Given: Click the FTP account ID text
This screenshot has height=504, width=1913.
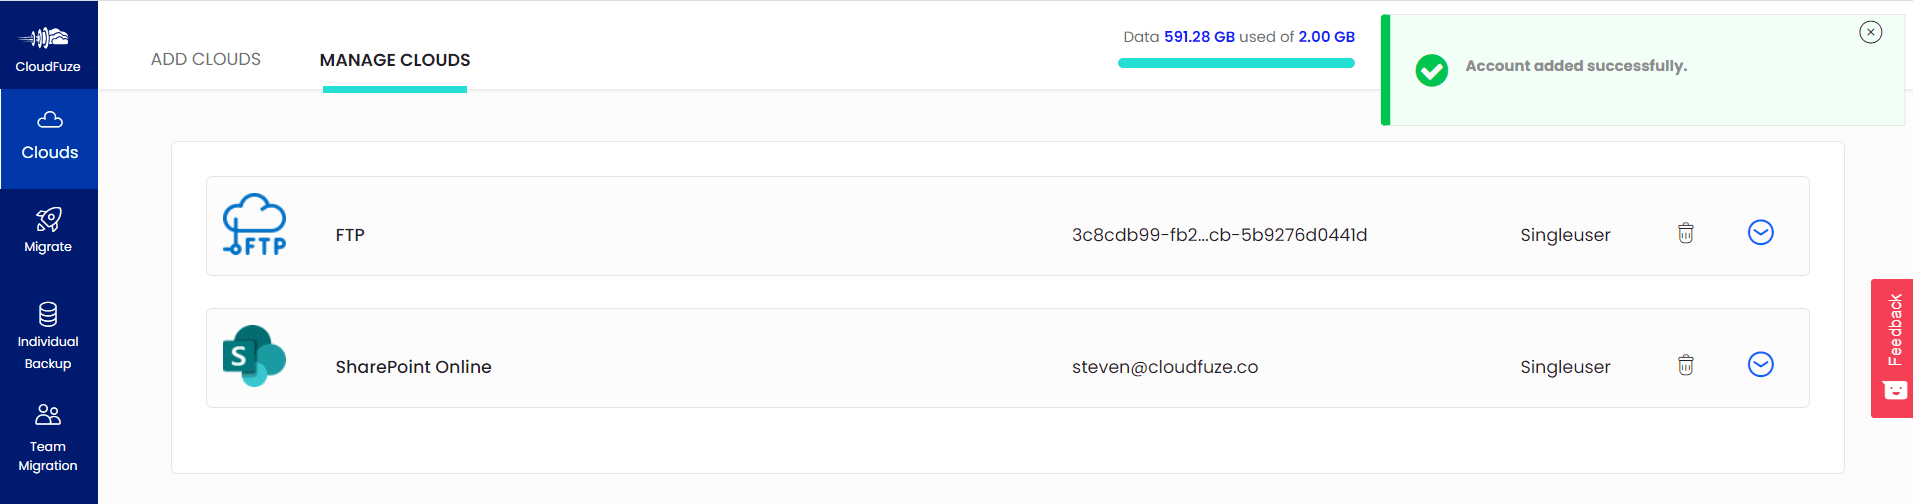Looking at the screenshot, I should (x=1219, y=235).
